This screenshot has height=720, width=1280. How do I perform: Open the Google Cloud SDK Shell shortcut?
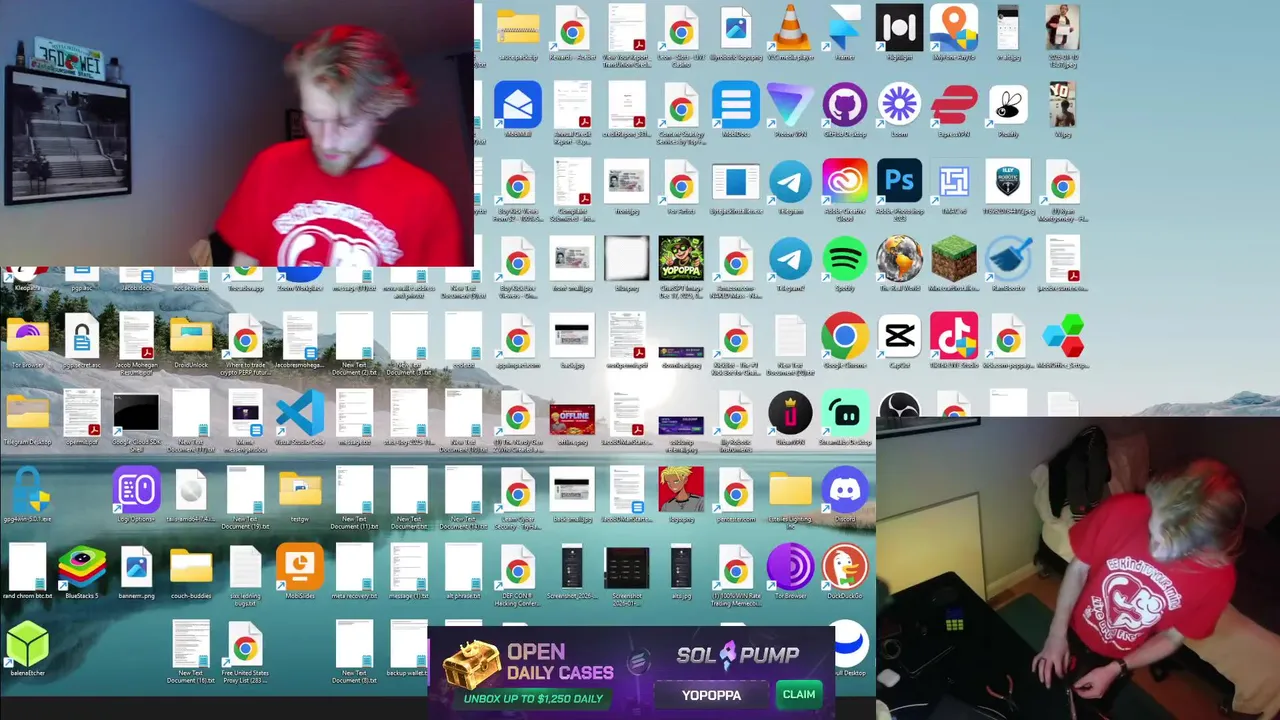pos(136,414)
